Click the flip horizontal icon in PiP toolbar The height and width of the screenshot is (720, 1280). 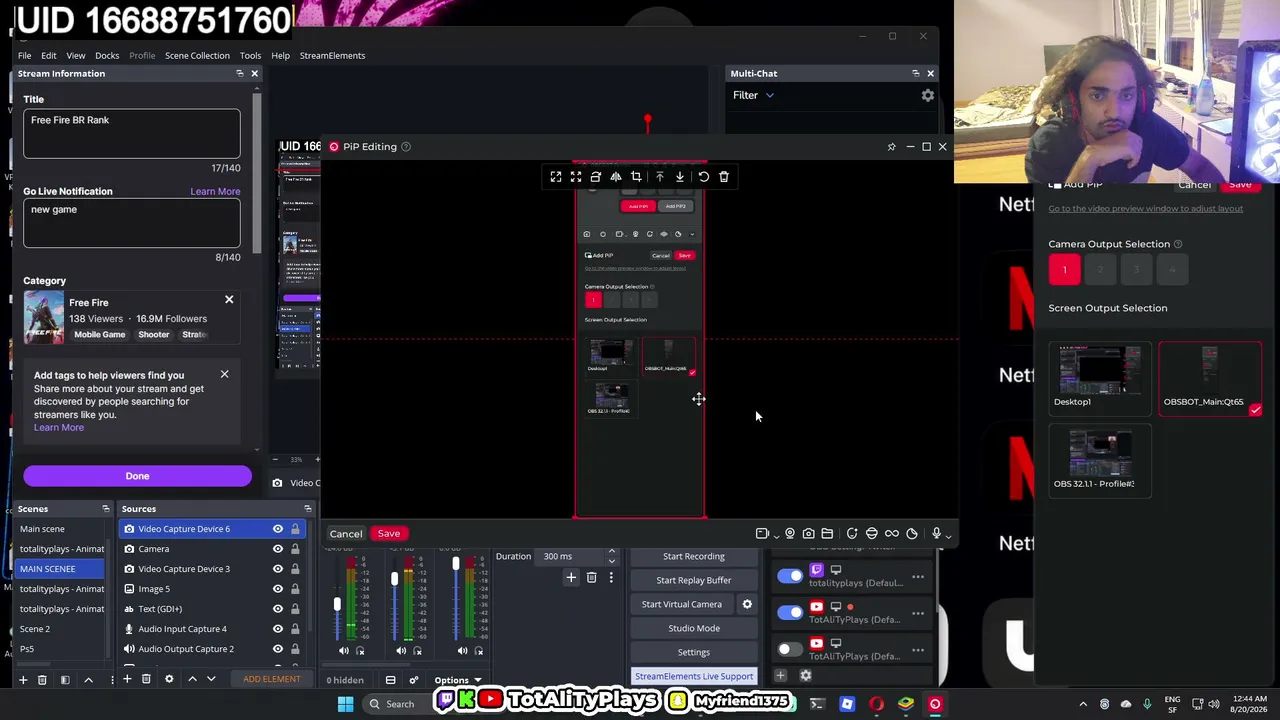[x=616, y=177]
